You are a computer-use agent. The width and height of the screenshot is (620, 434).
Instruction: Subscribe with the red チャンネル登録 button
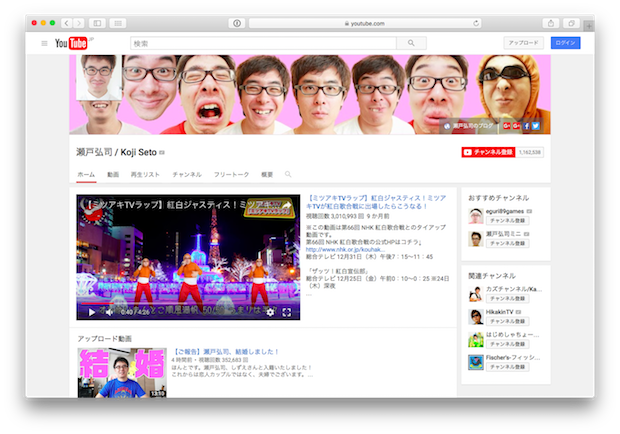point(488,152)
